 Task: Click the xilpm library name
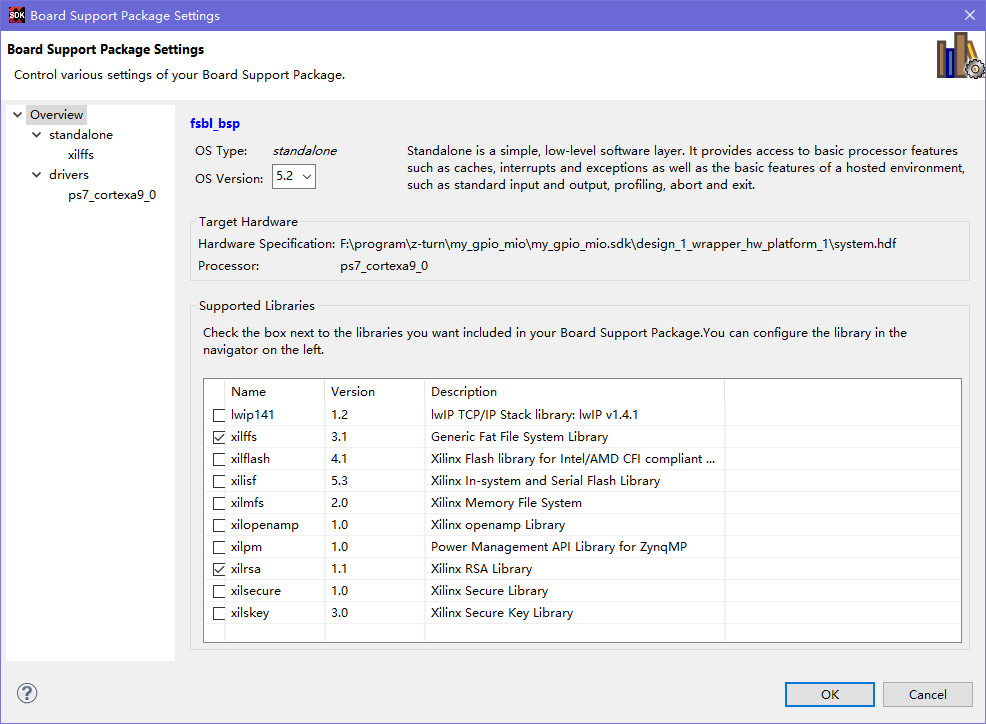tap(246, 547)
